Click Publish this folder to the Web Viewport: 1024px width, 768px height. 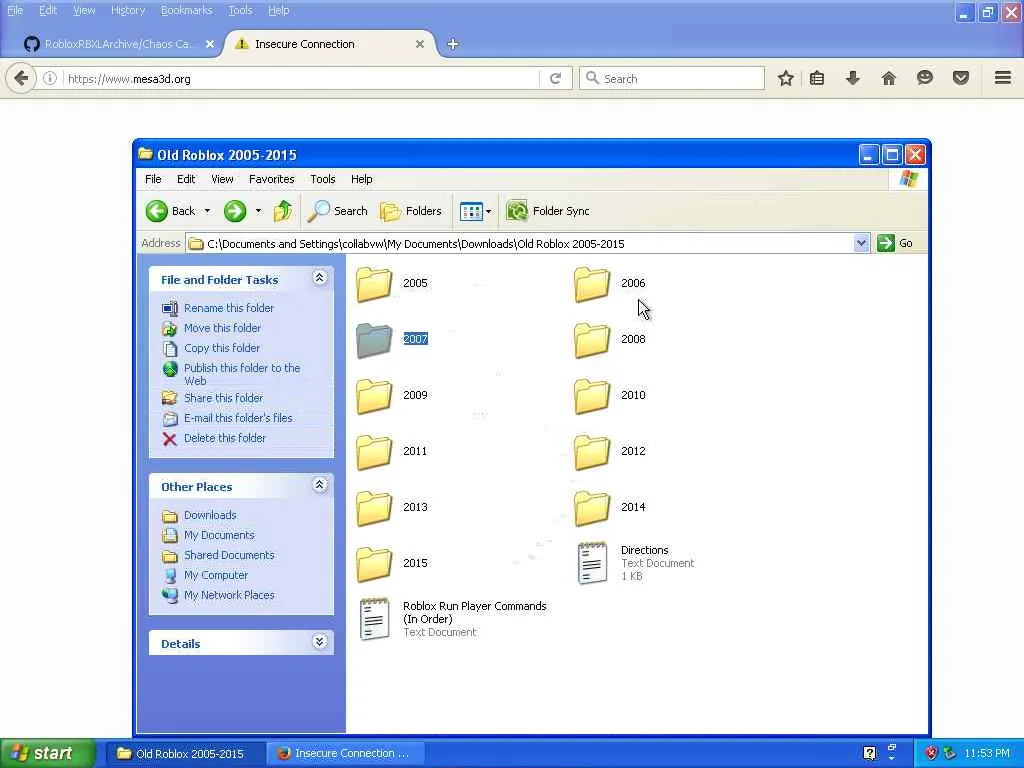coord(242,374)
